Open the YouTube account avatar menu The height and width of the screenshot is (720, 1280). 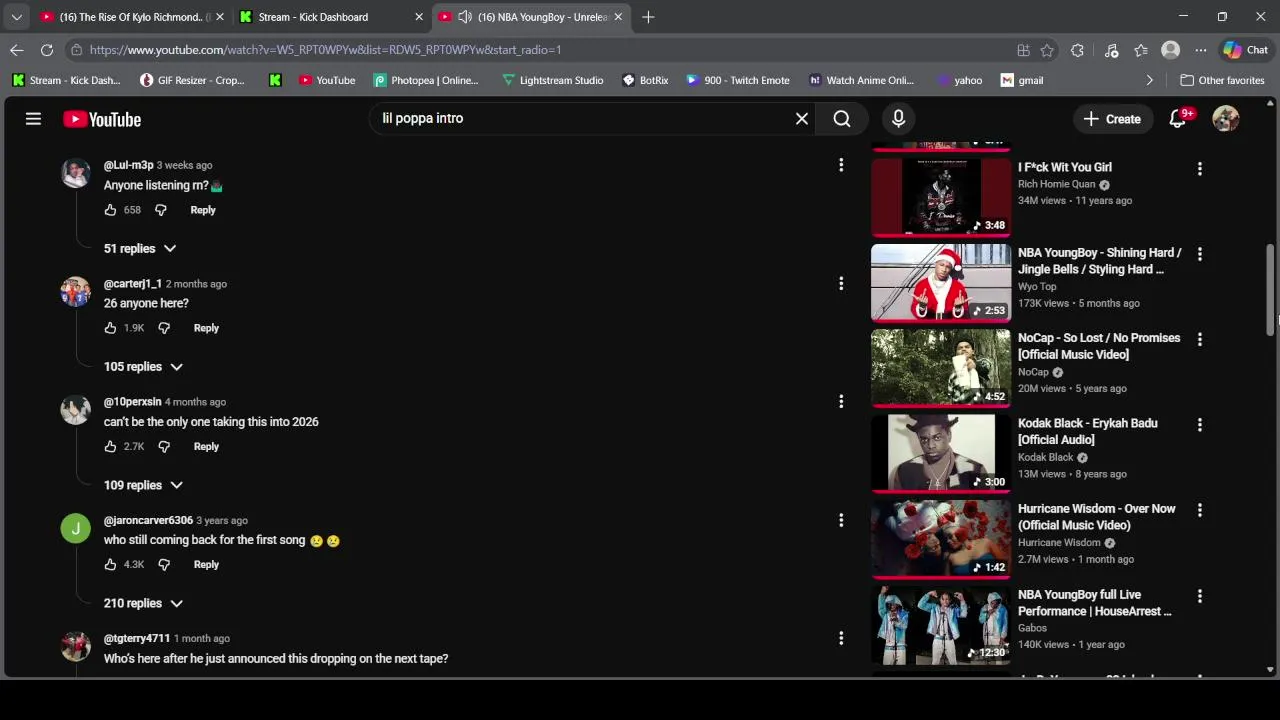click(1226, 119)
